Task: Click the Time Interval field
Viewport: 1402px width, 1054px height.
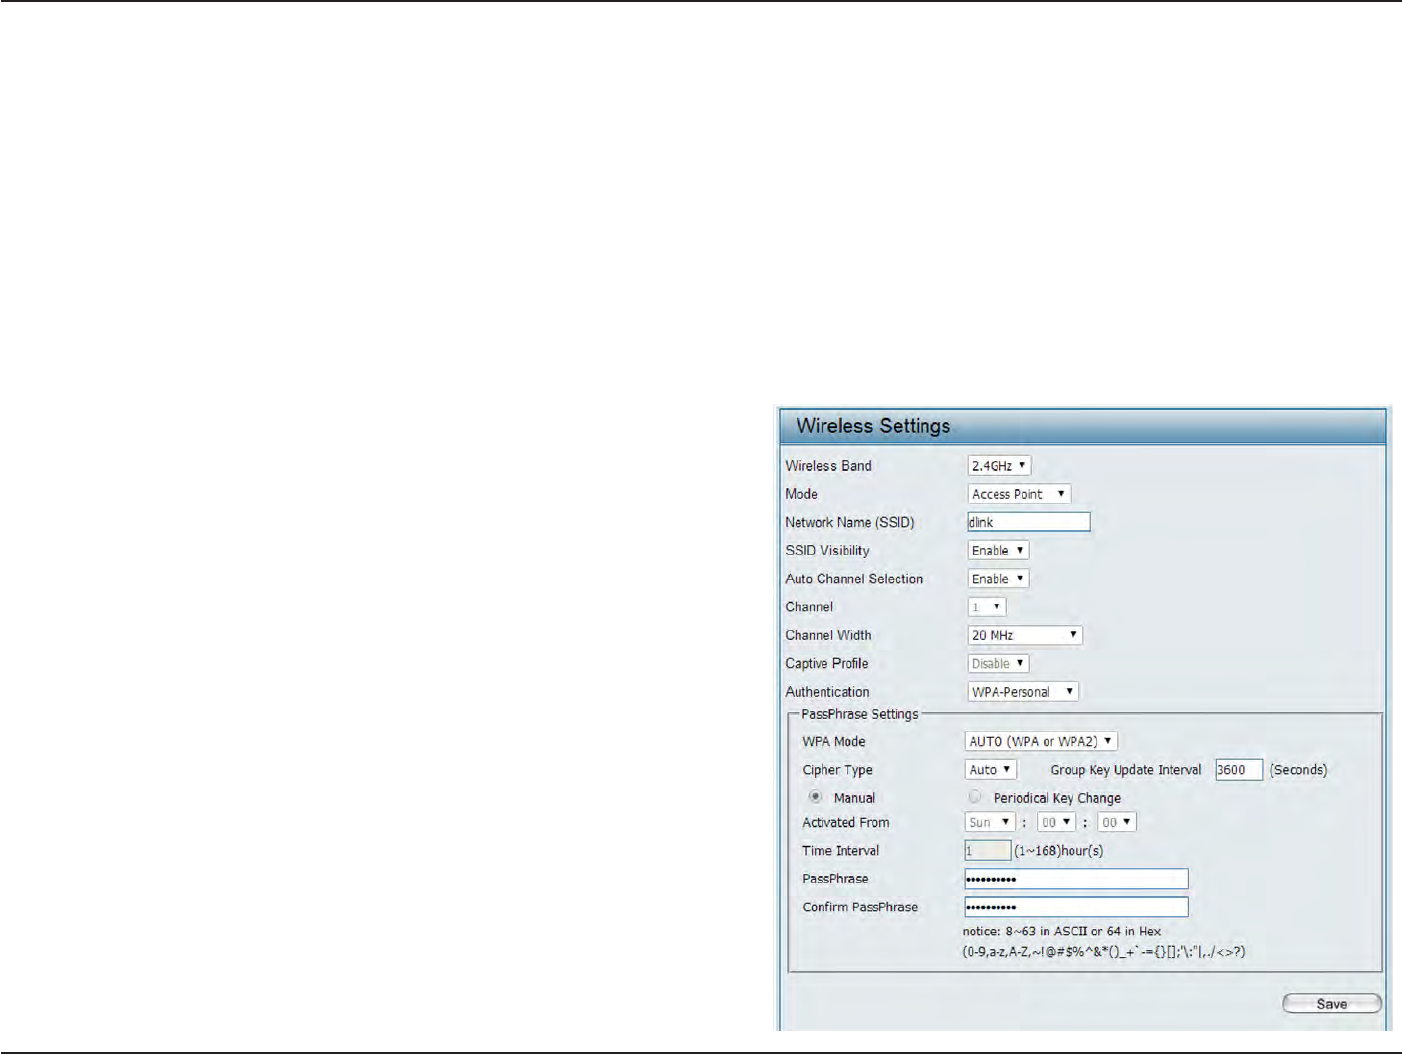Action: 988,851
